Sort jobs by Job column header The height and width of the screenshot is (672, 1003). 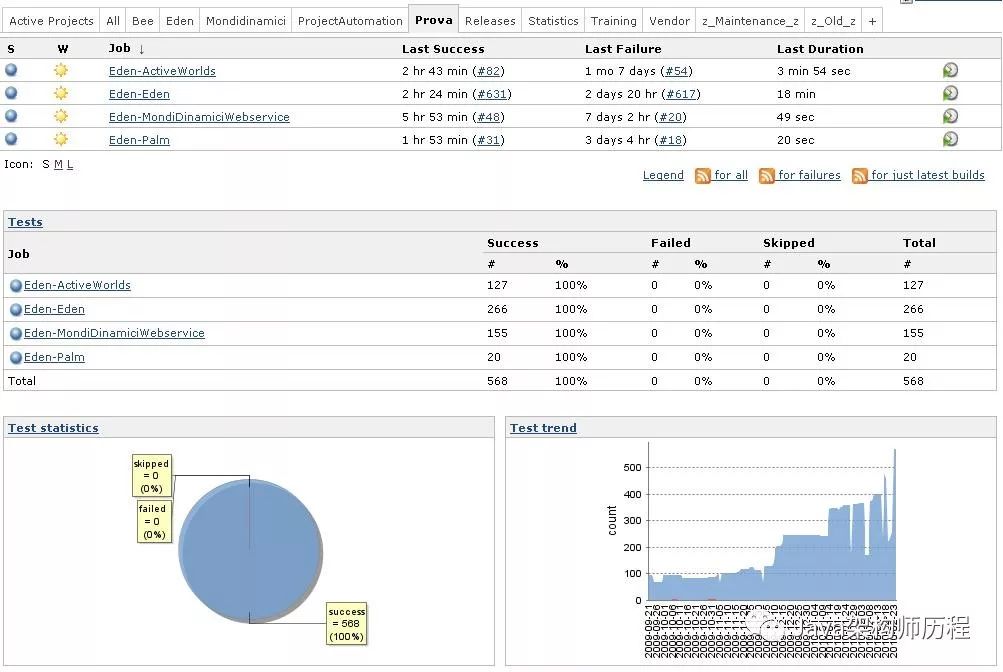tap(120, 49)
